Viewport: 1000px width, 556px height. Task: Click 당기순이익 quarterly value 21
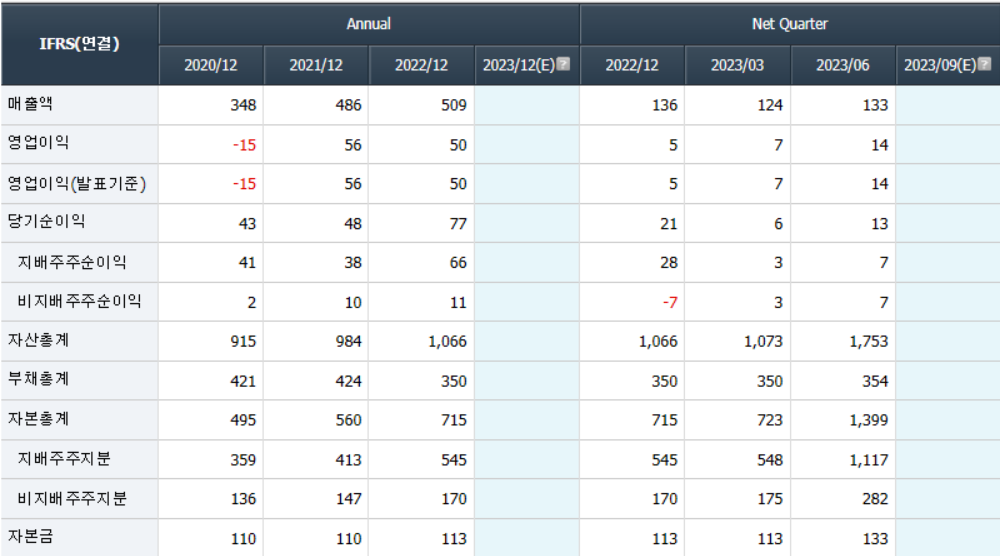tap(668, 224)
